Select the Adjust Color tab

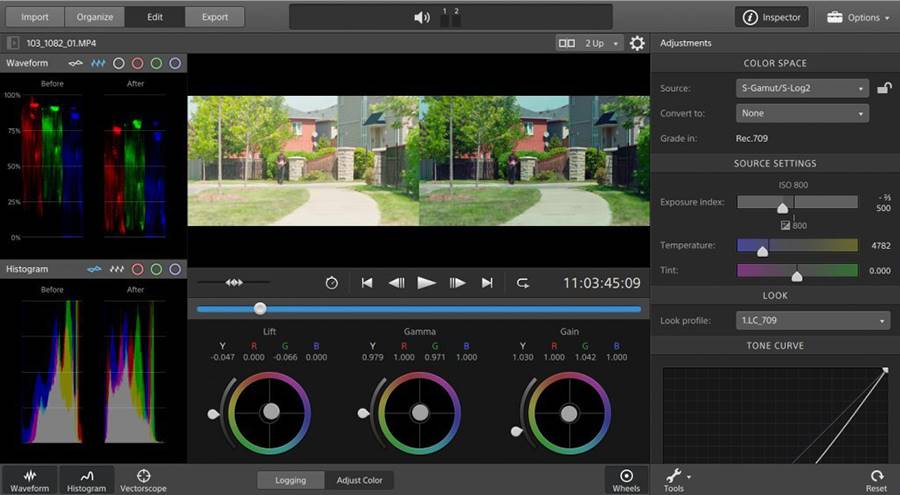[358, 481]
